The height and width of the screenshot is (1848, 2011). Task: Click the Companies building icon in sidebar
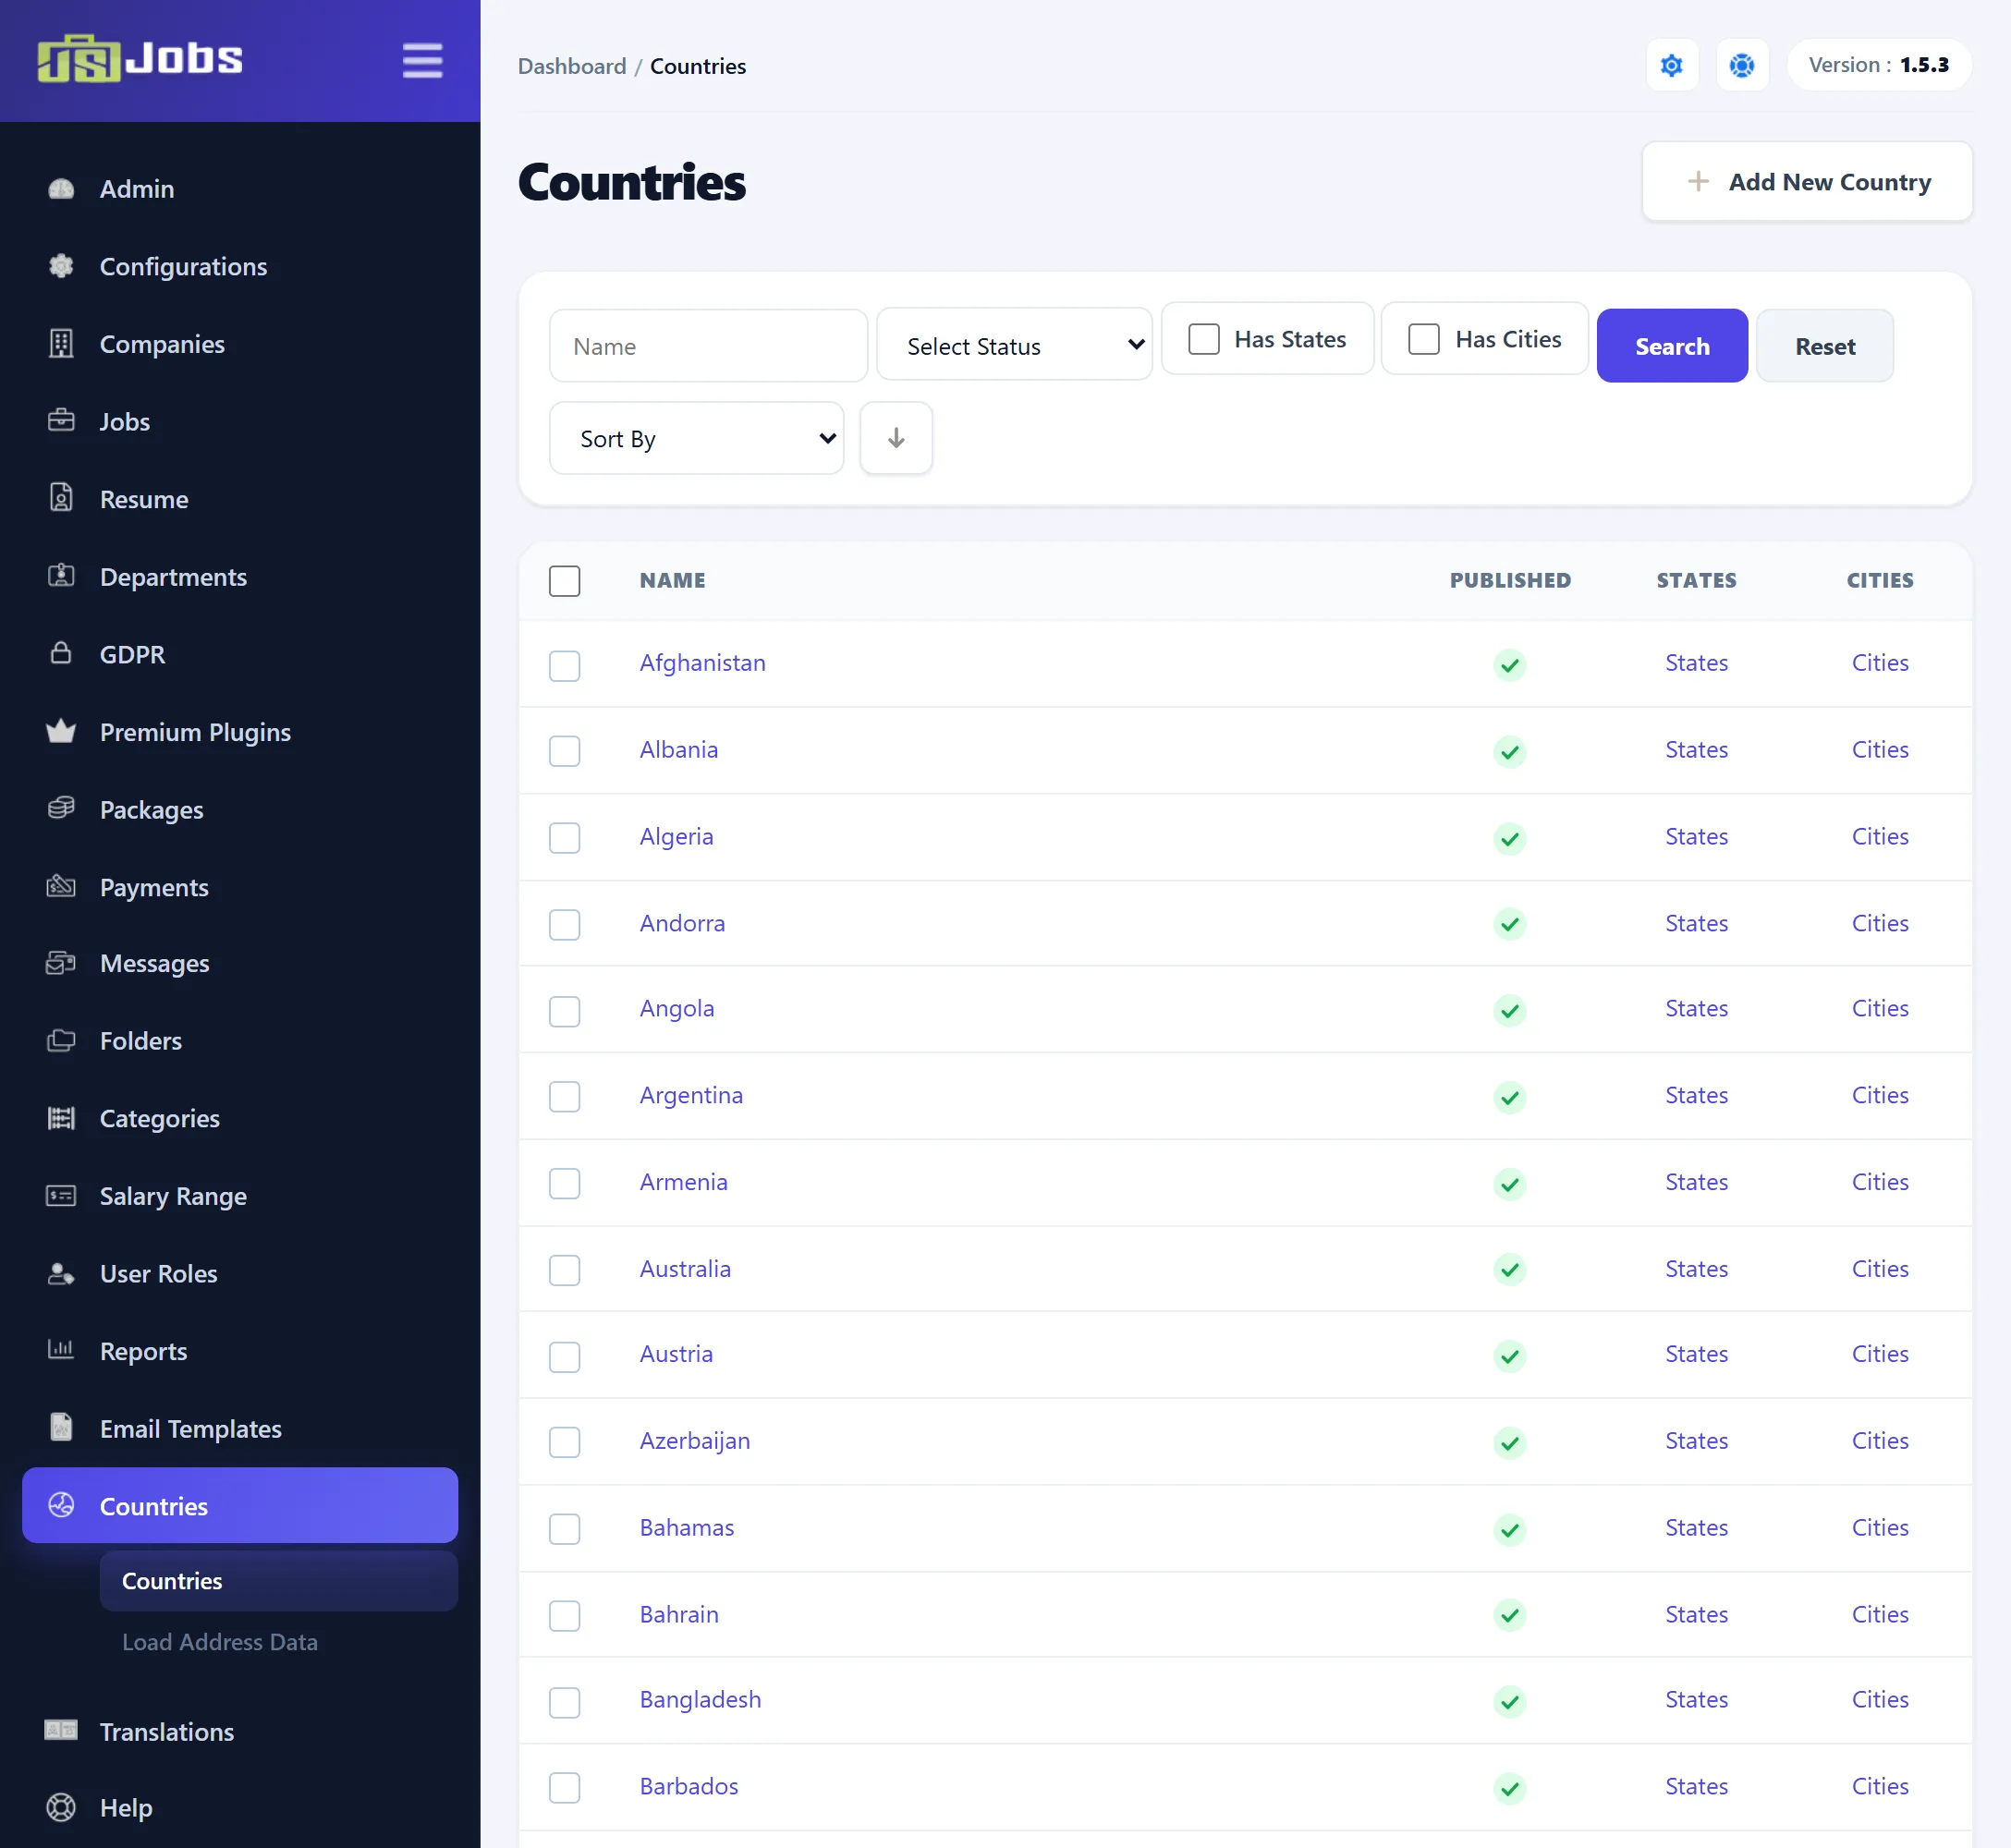point(61,344)
